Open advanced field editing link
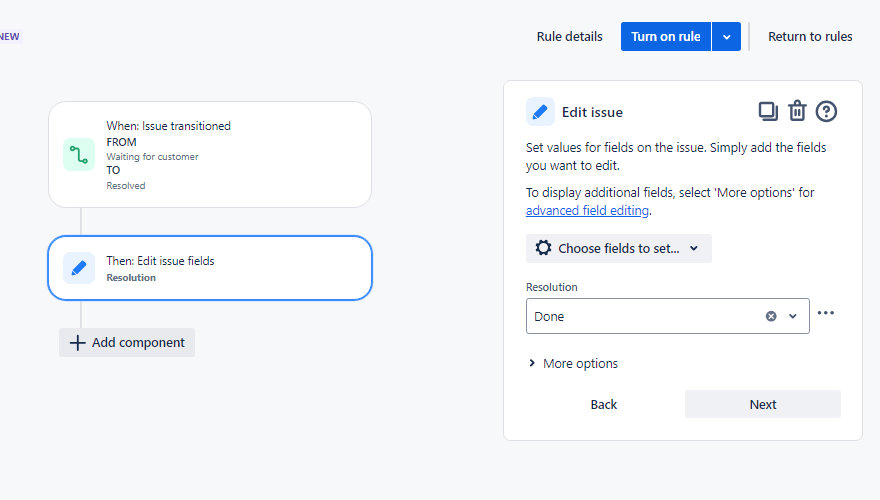 587,211
